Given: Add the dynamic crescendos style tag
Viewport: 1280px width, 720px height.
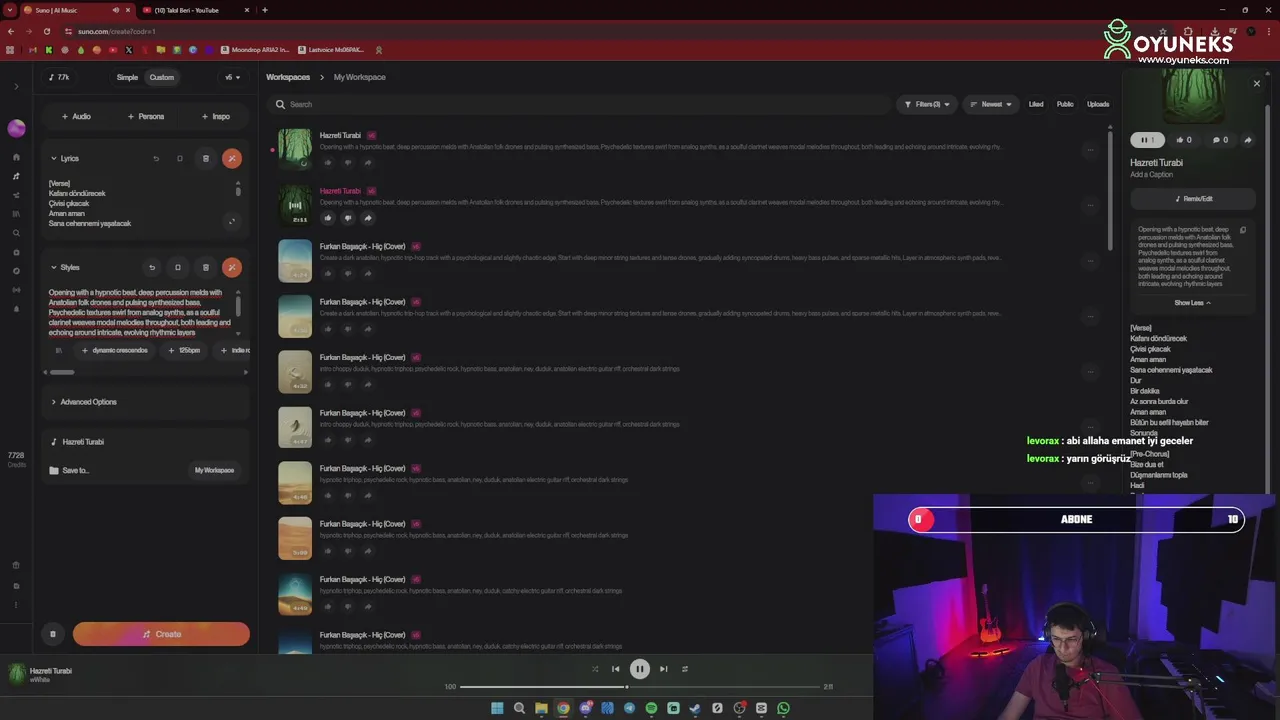Looking at the screenshot, I should point(114,350).
